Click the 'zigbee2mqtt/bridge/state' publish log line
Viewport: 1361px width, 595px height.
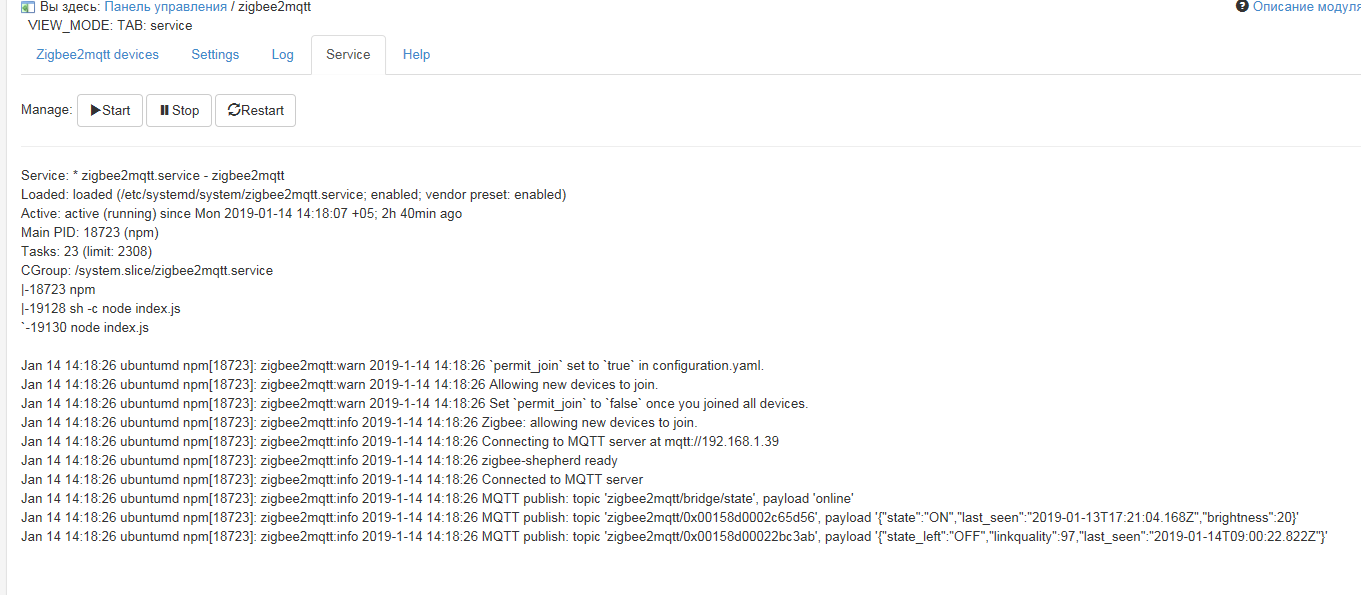point(437,498)
